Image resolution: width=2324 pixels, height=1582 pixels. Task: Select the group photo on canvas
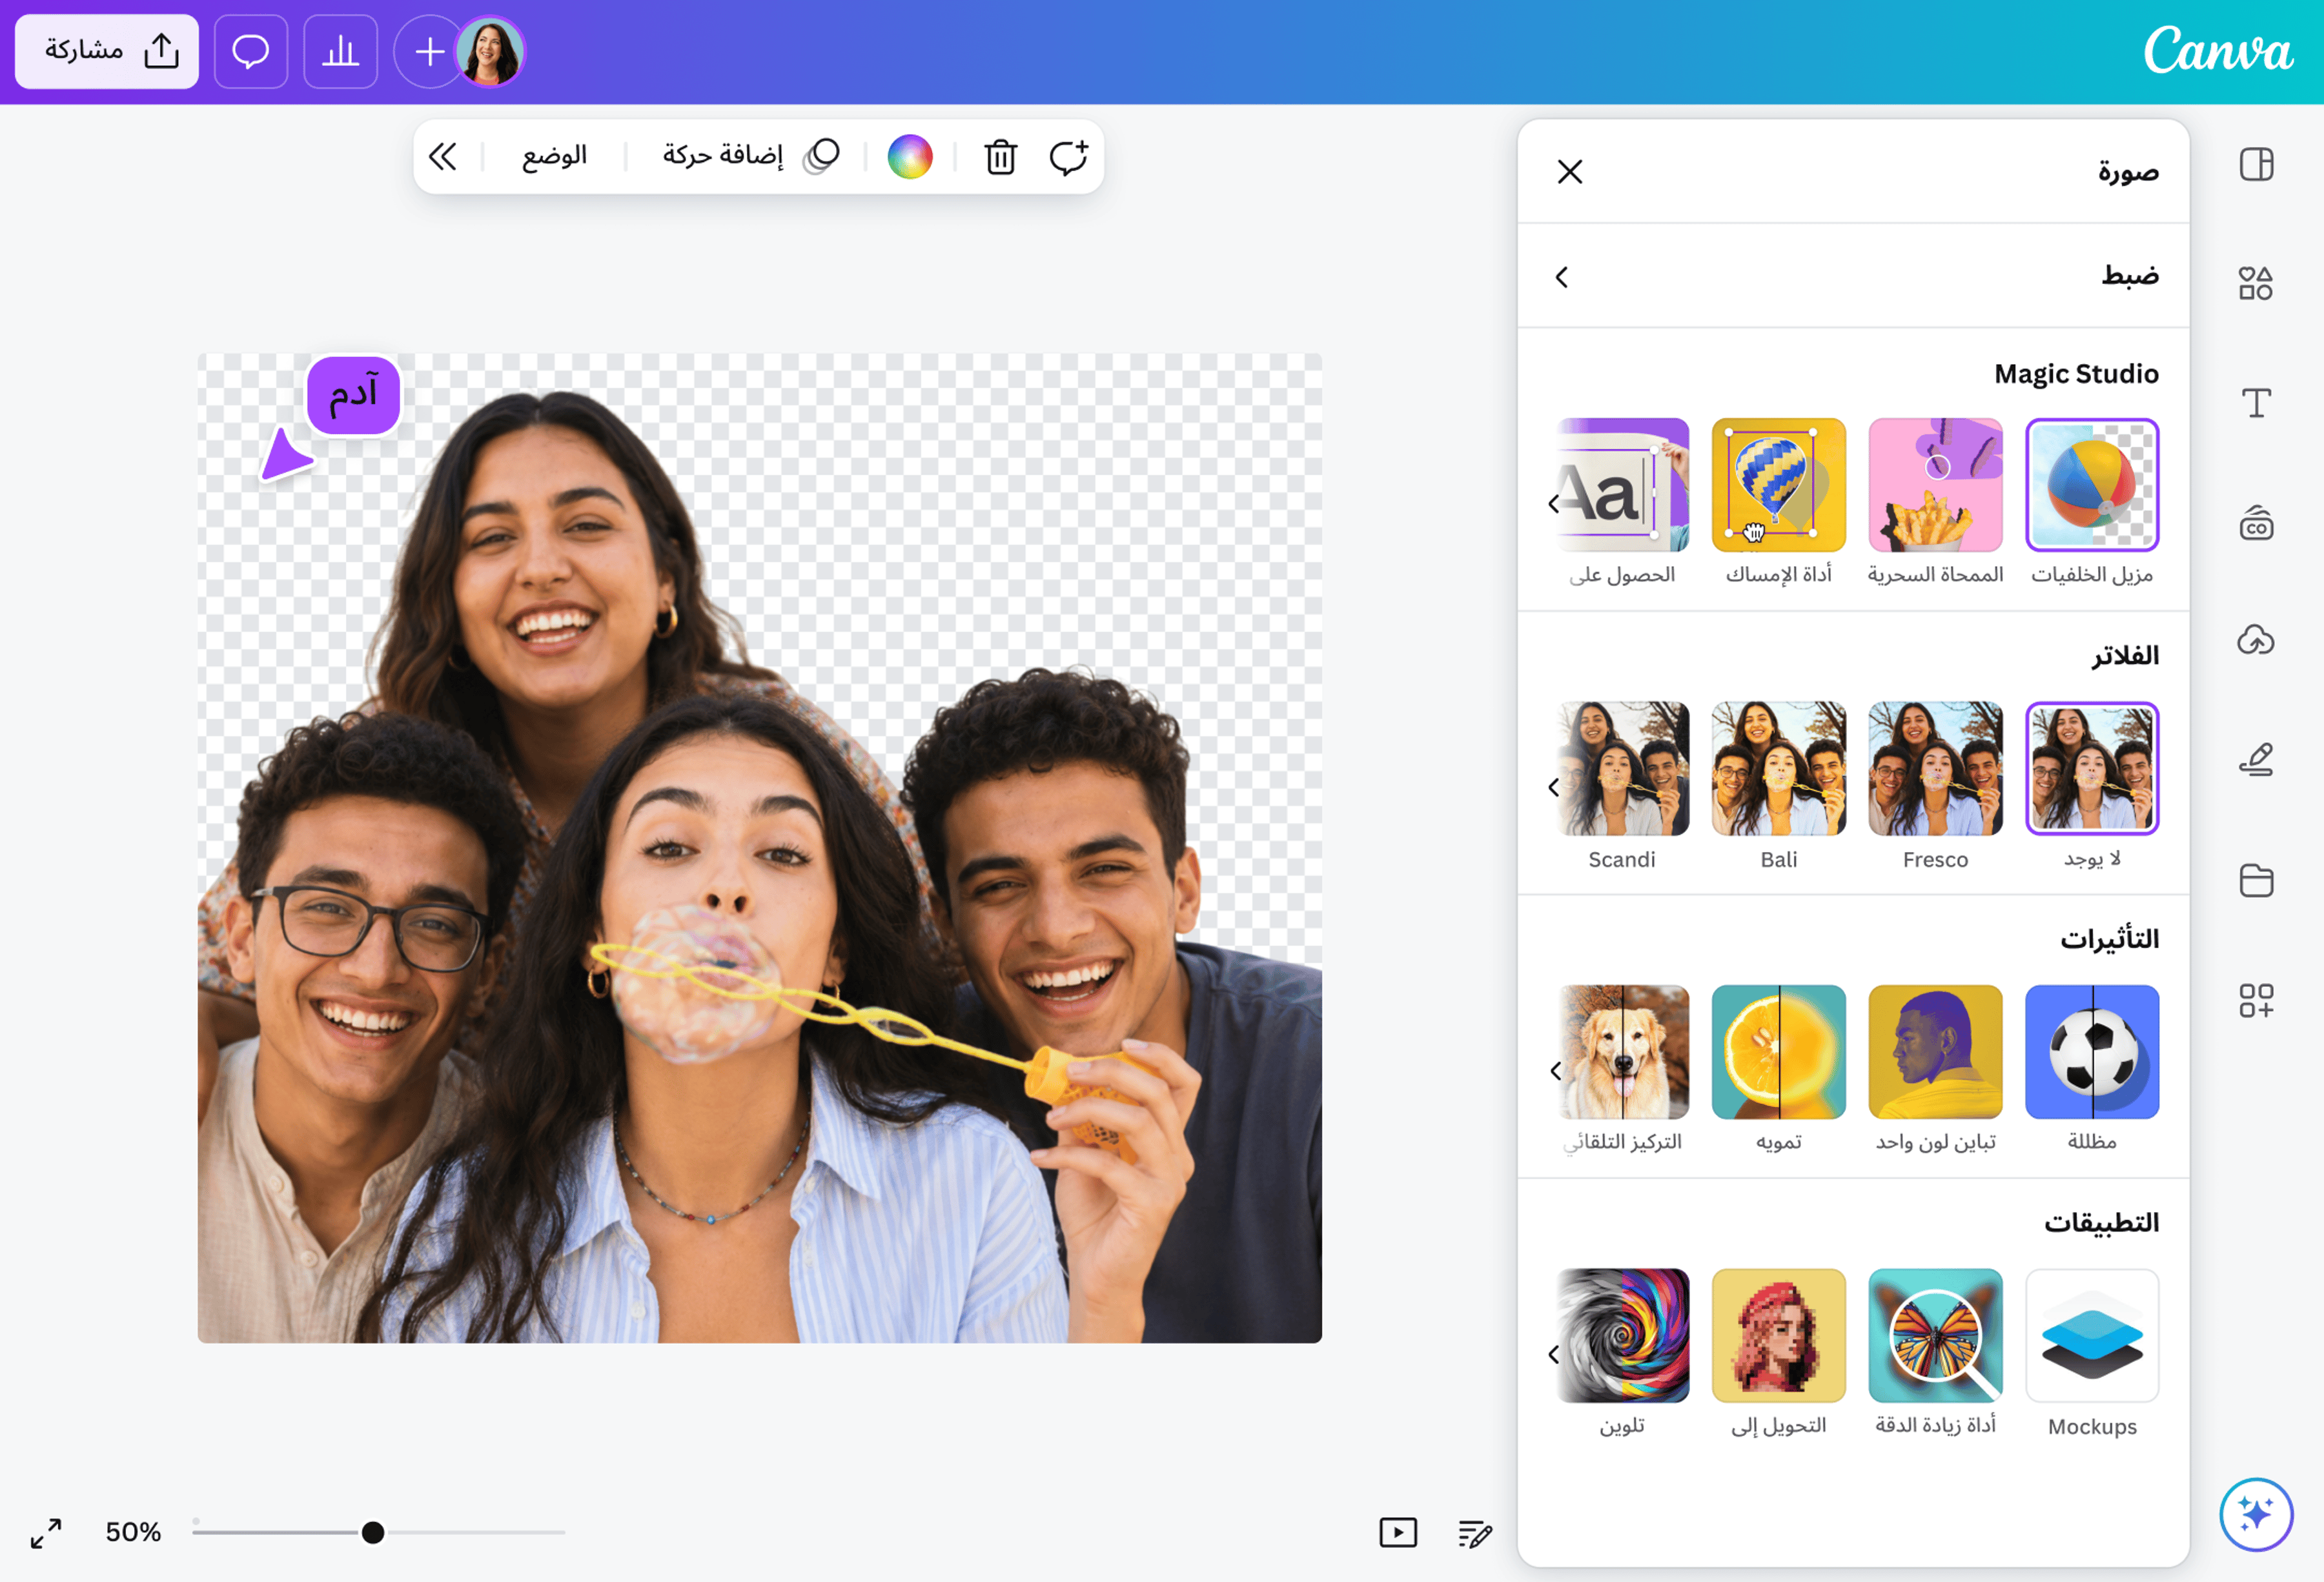pos(760,848)
